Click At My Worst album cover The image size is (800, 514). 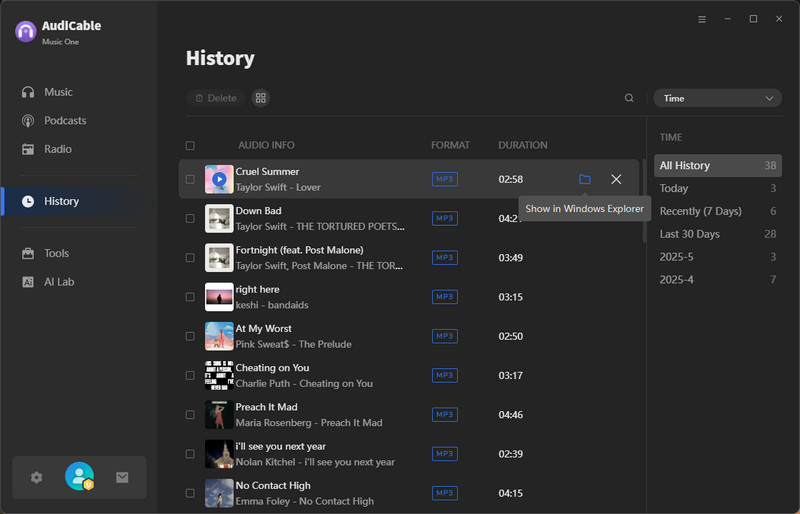tap(219, 336)
